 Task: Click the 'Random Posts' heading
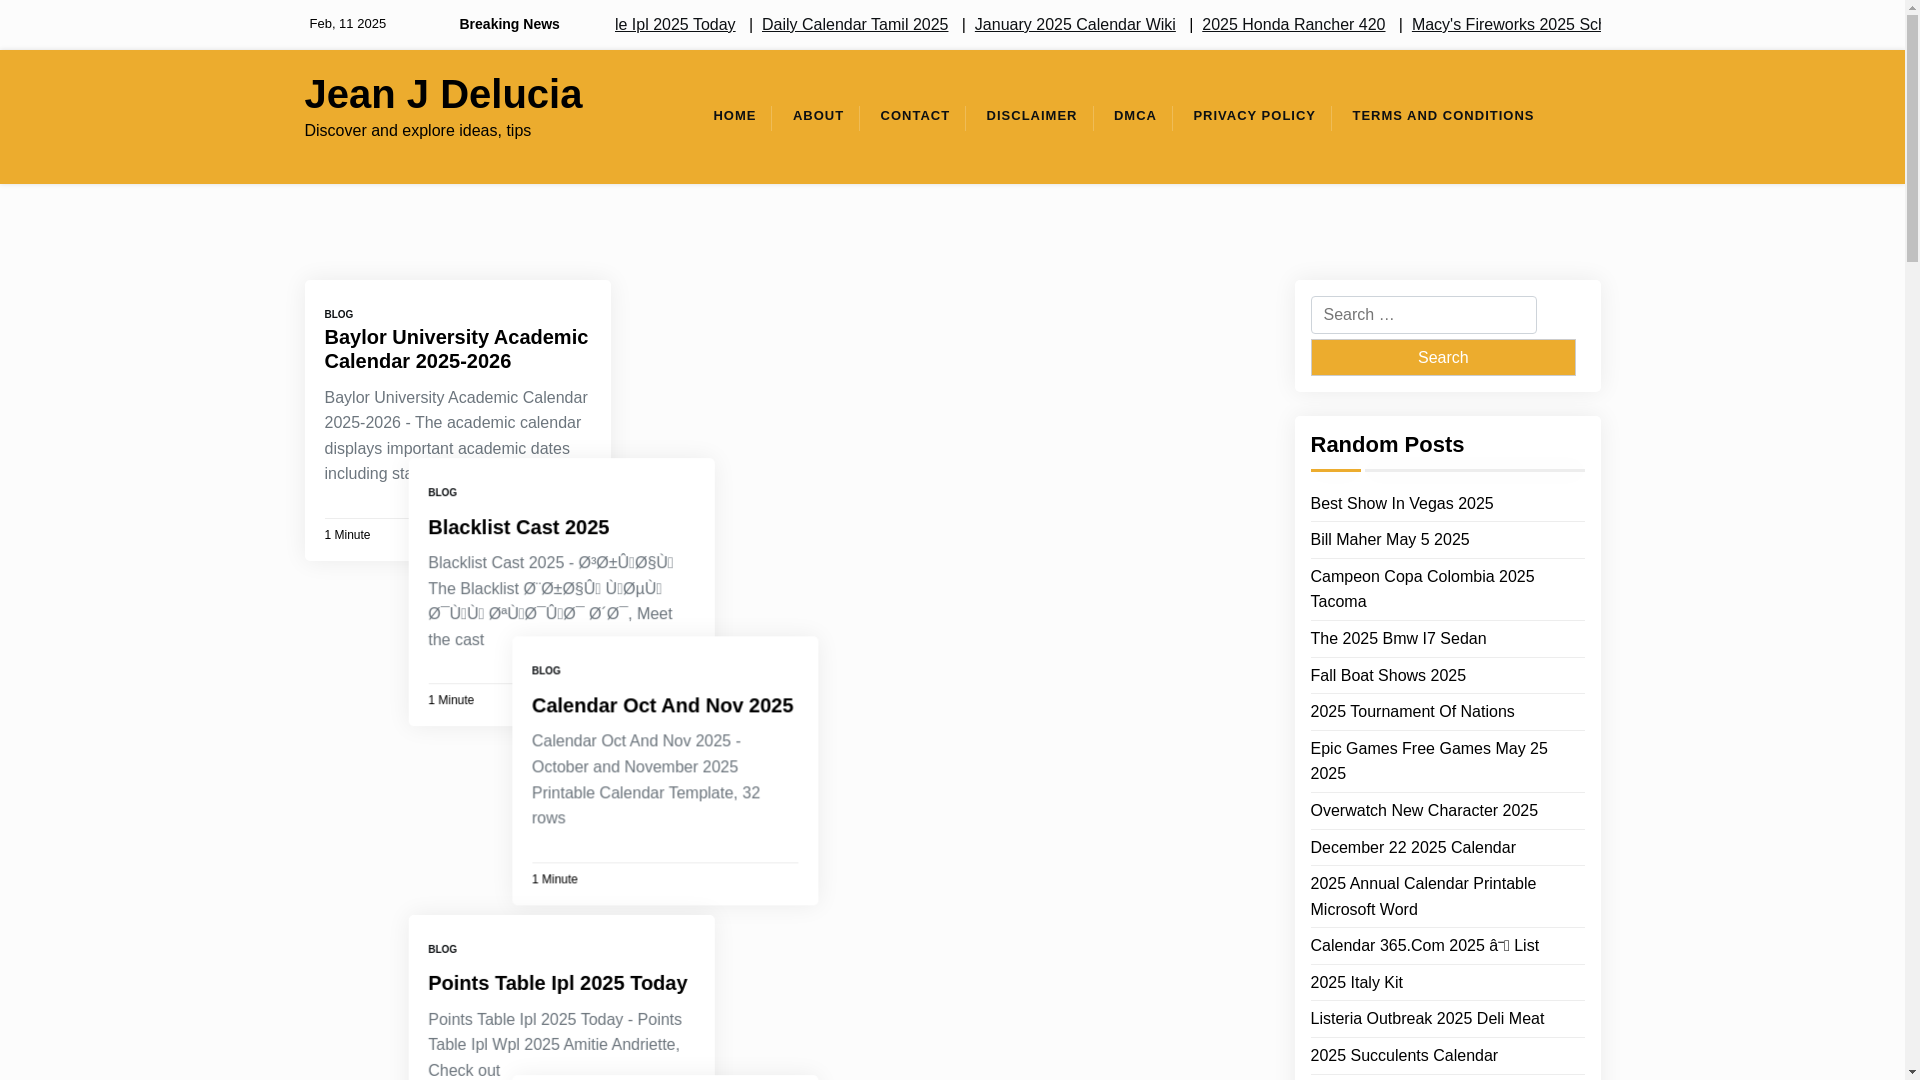click(1387, 444)
